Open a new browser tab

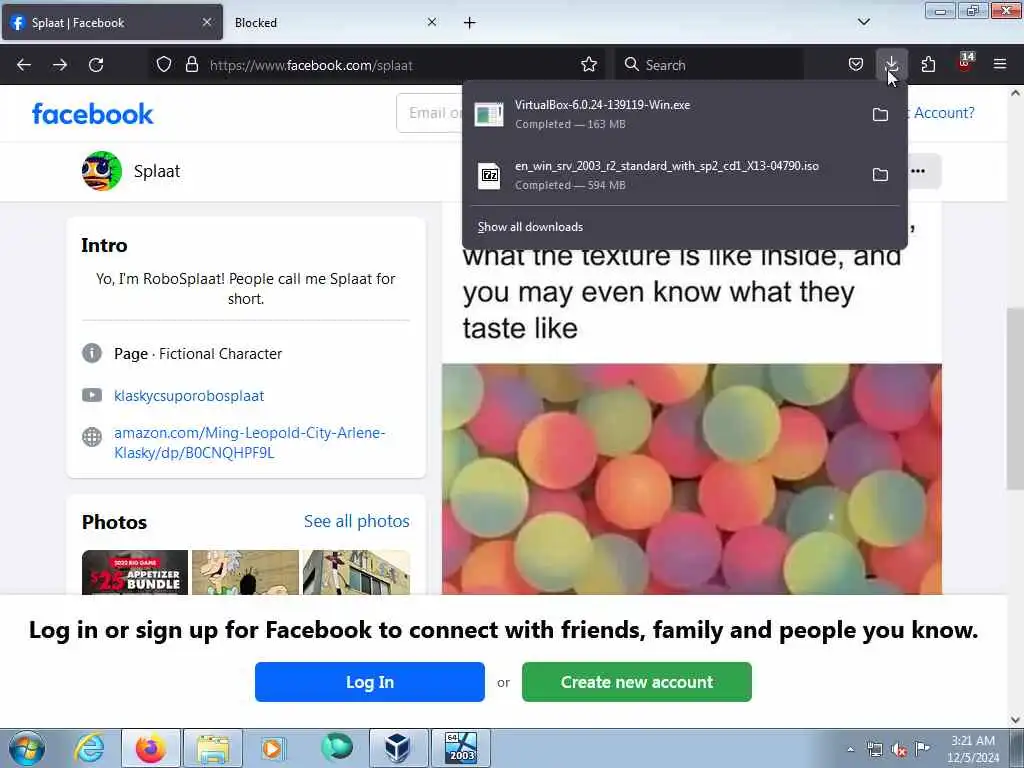470,23
